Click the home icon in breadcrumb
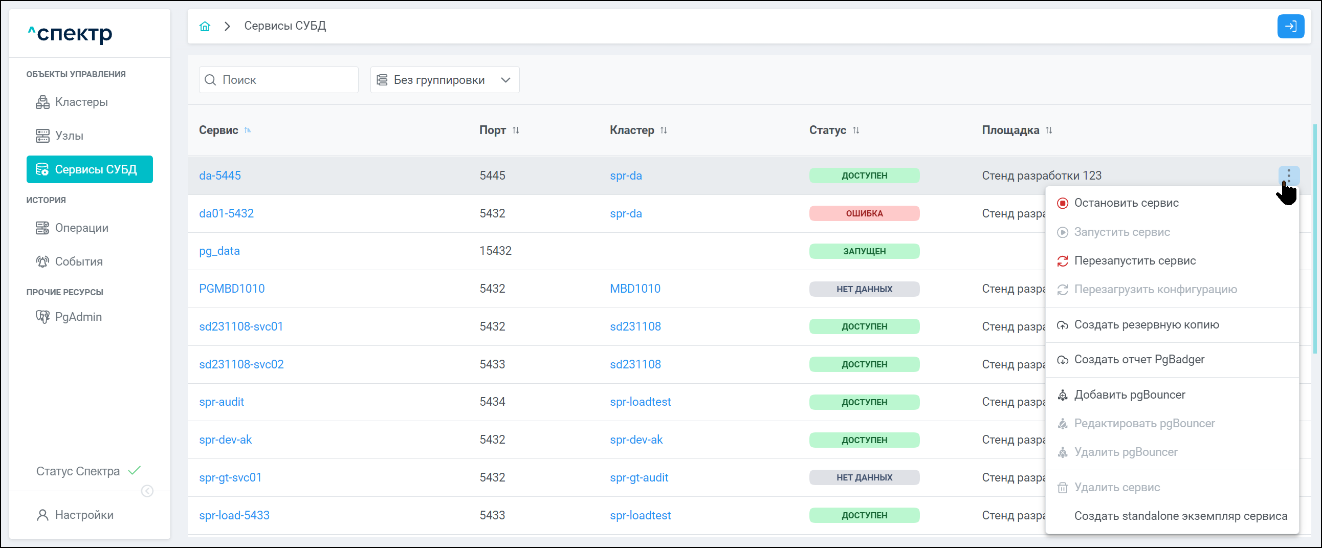Viewport: 1323px width, 549px height. click(x=205, y=26)
